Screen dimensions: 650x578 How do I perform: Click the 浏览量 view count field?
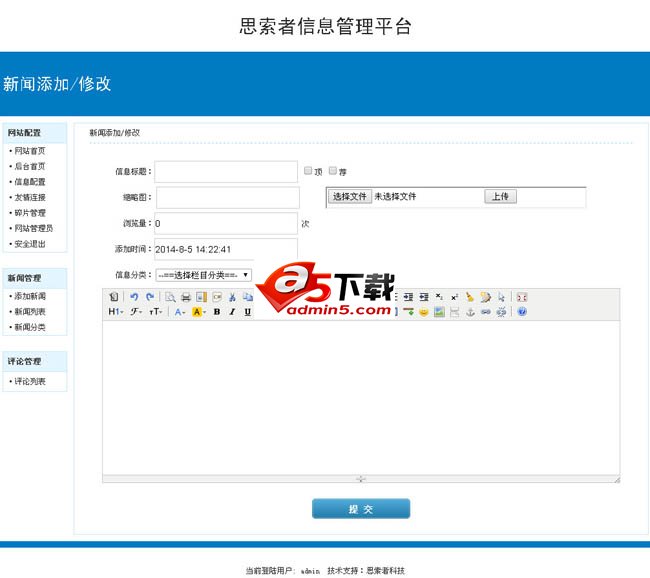pyautogui.click(x=226, y=223)
